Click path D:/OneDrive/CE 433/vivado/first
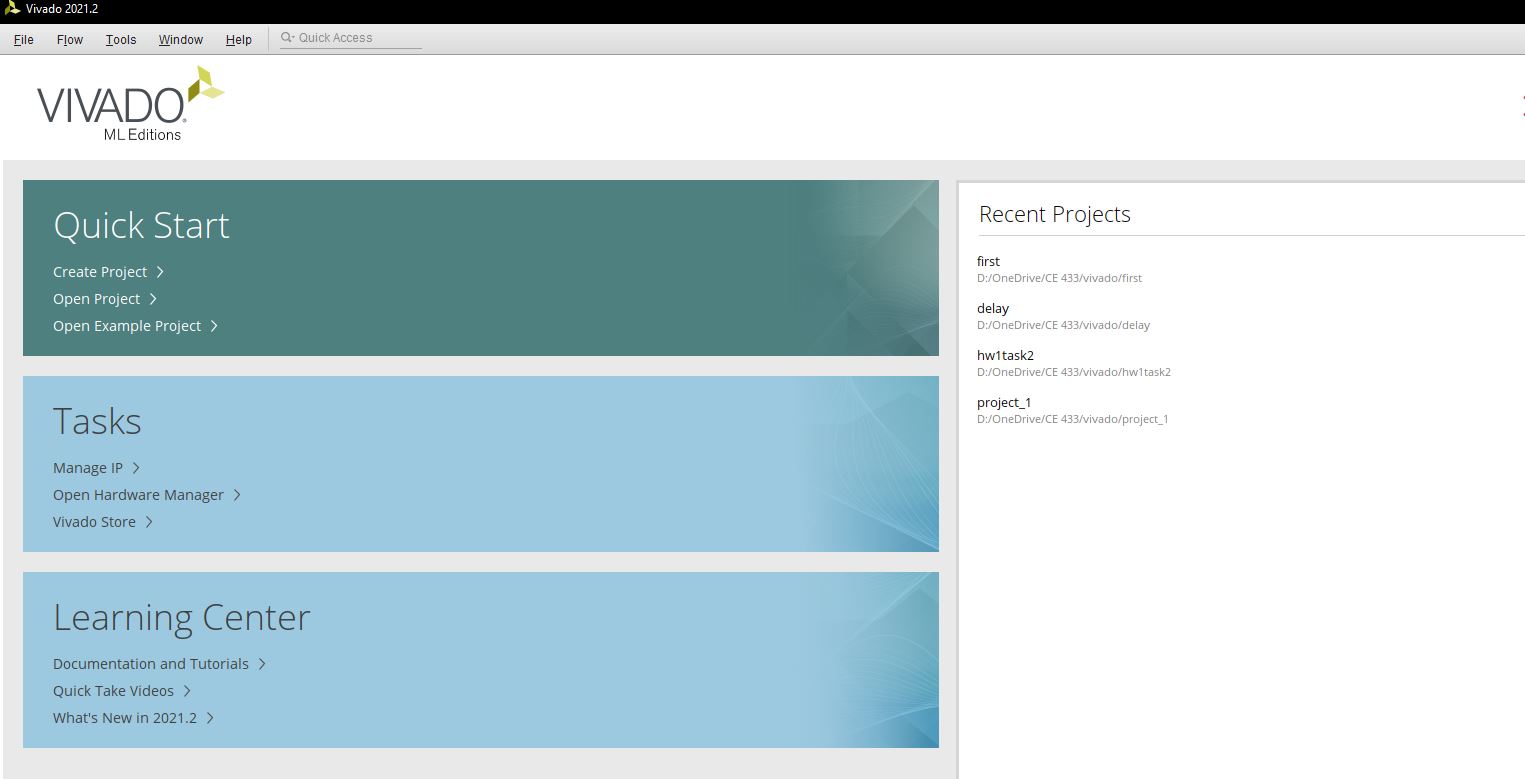Viewport: 1525px width, 779px height. pos(1059,278)
